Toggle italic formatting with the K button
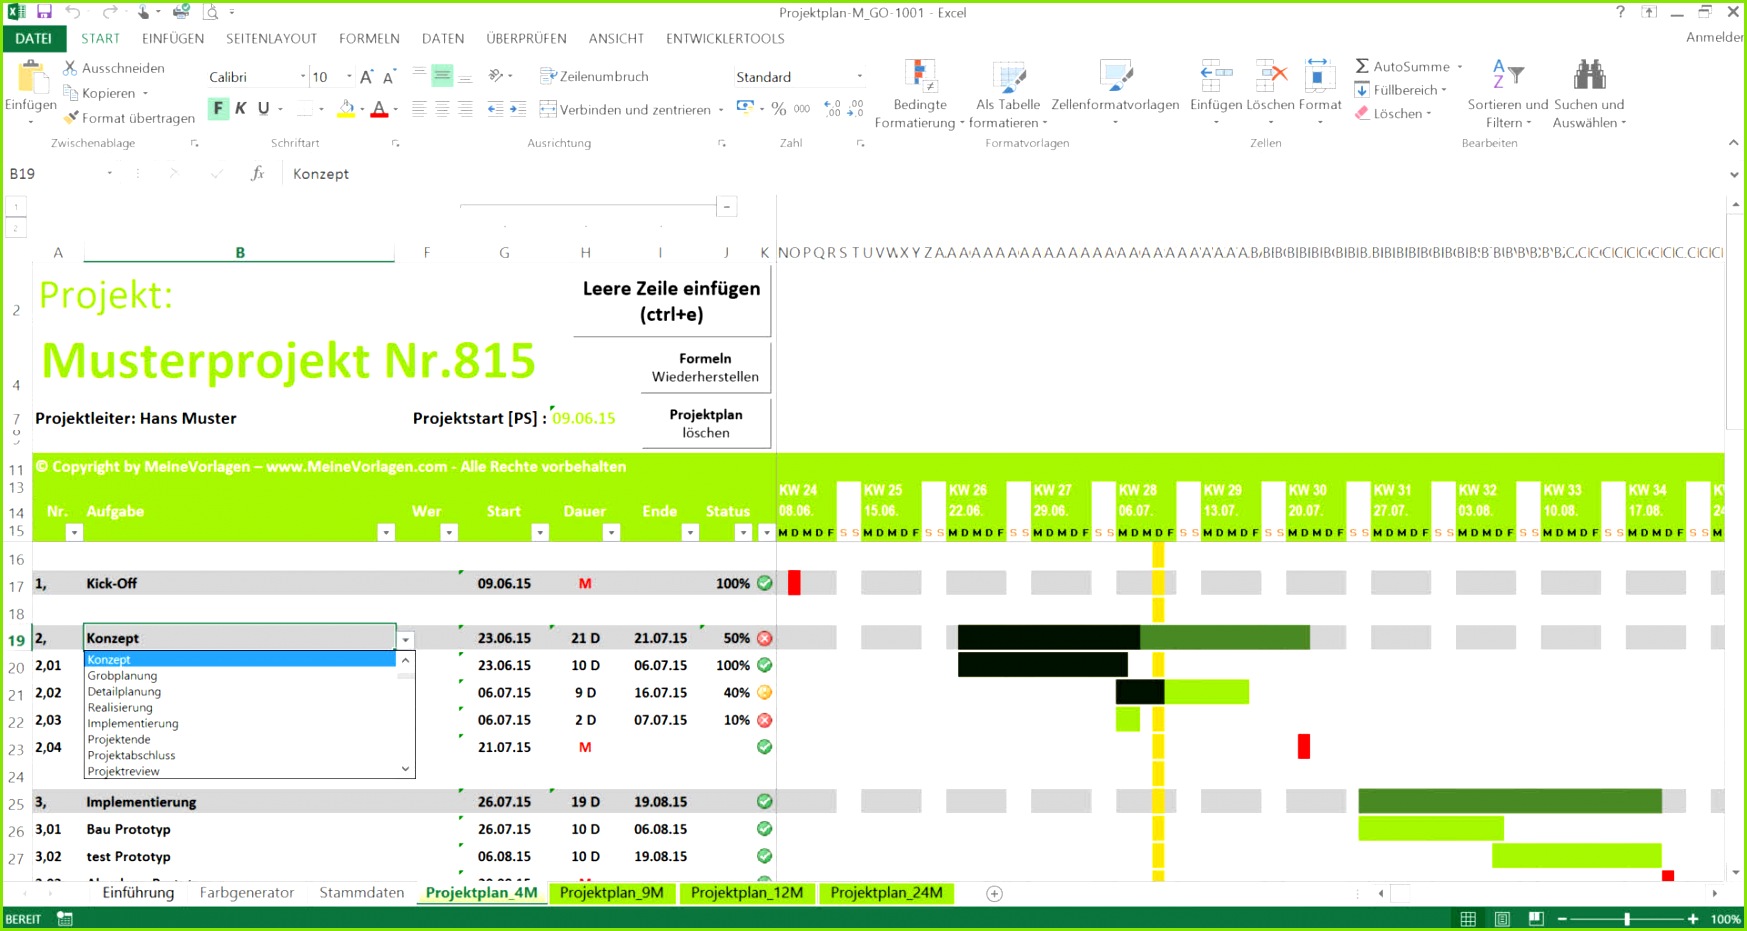The image size is (1747, 931). [x=240, y=107]
